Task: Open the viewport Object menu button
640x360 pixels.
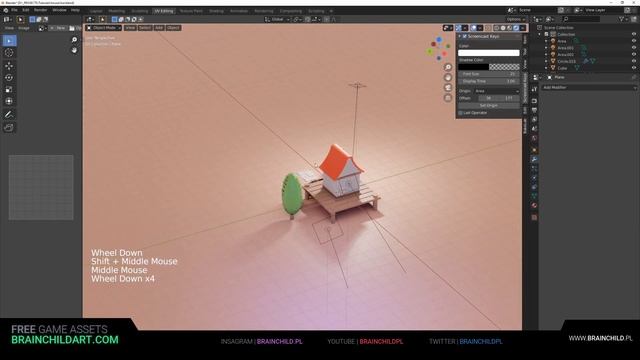Action: click(173, 28)
